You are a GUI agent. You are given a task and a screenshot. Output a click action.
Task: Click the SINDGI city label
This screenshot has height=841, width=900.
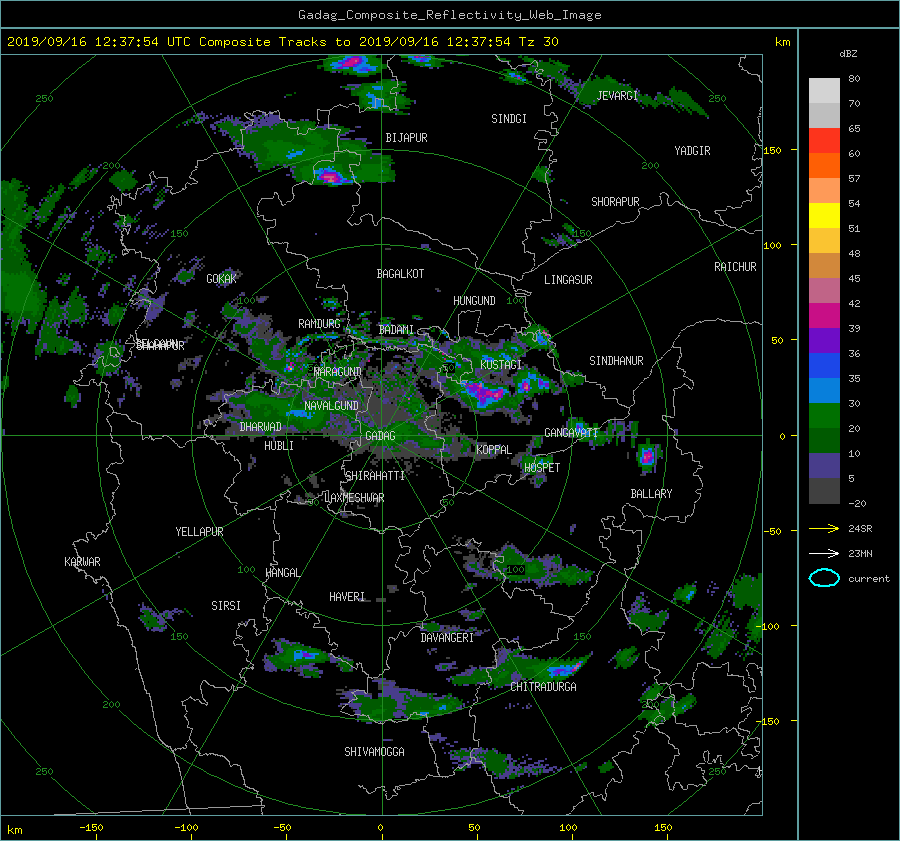[x=509, y=119]
